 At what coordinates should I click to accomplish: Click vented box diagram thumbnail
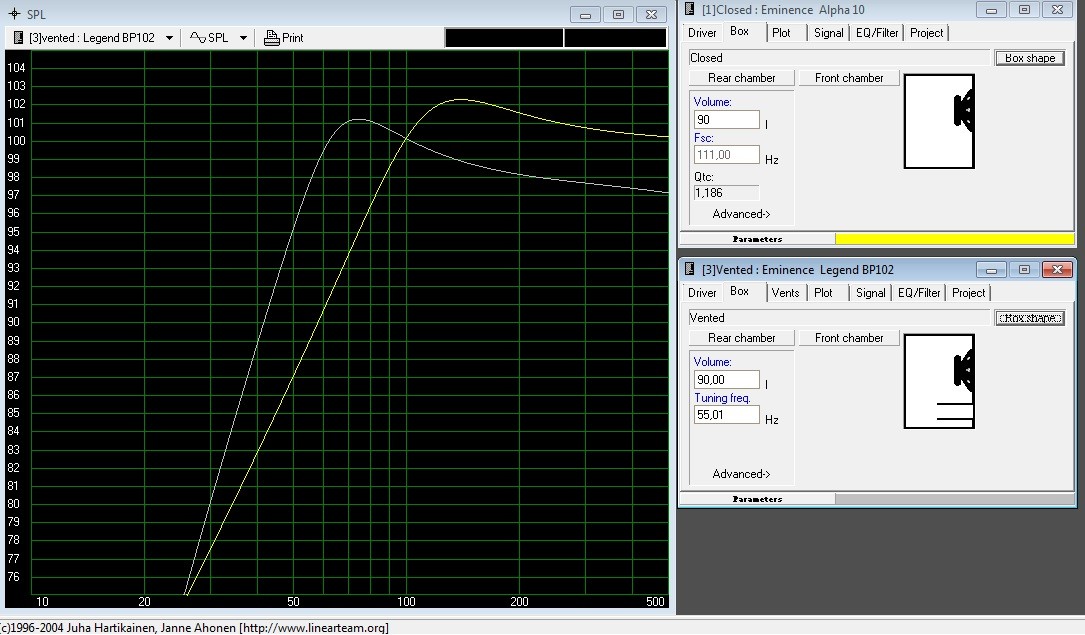click(x=939, y=381)
